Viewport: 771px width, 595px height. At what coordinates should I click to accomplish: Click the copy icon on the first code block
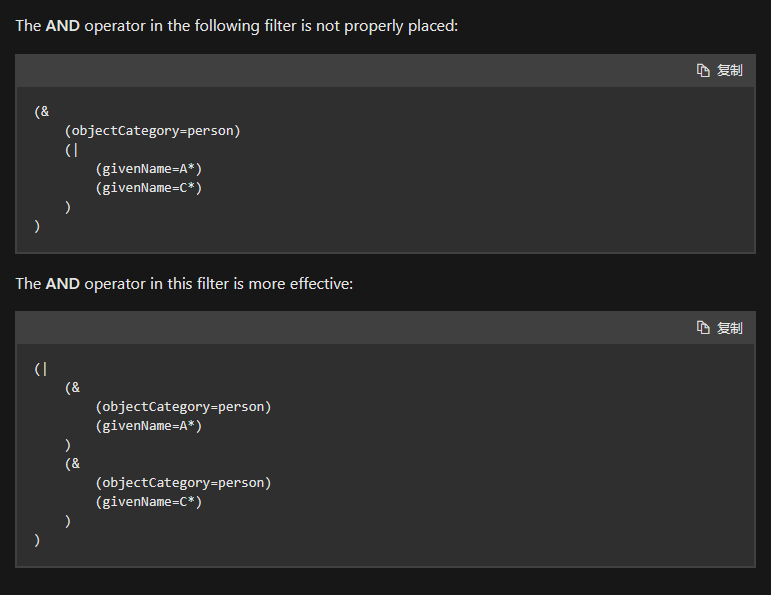click(x=703, y=70)
